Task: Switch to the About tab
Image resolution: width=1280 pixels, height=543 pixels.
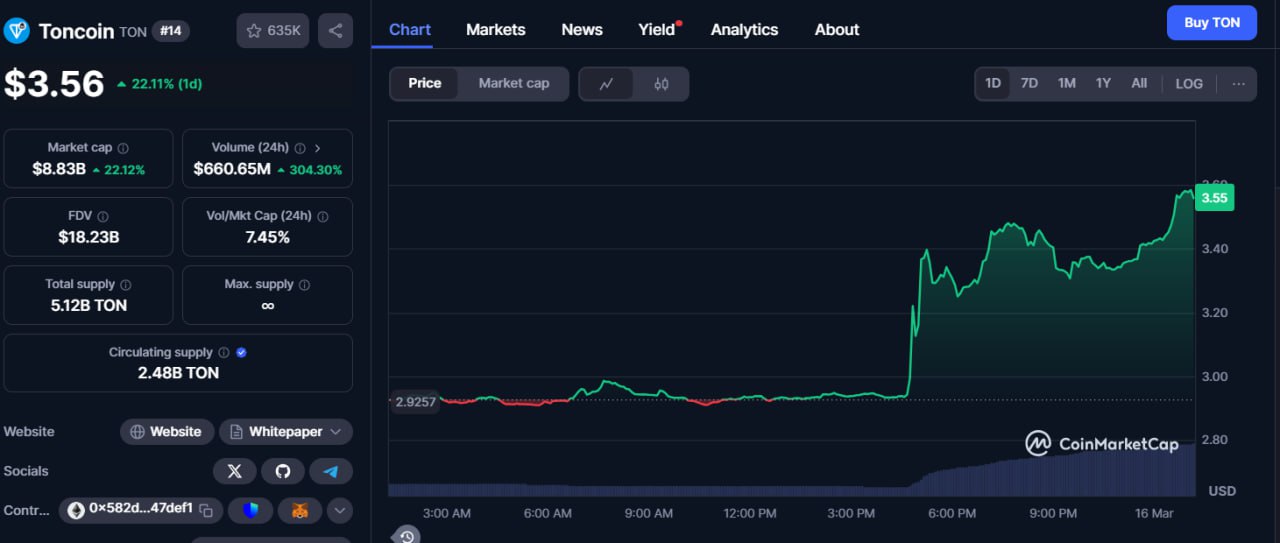Action: pyautogui.click(x=837, y=30)
